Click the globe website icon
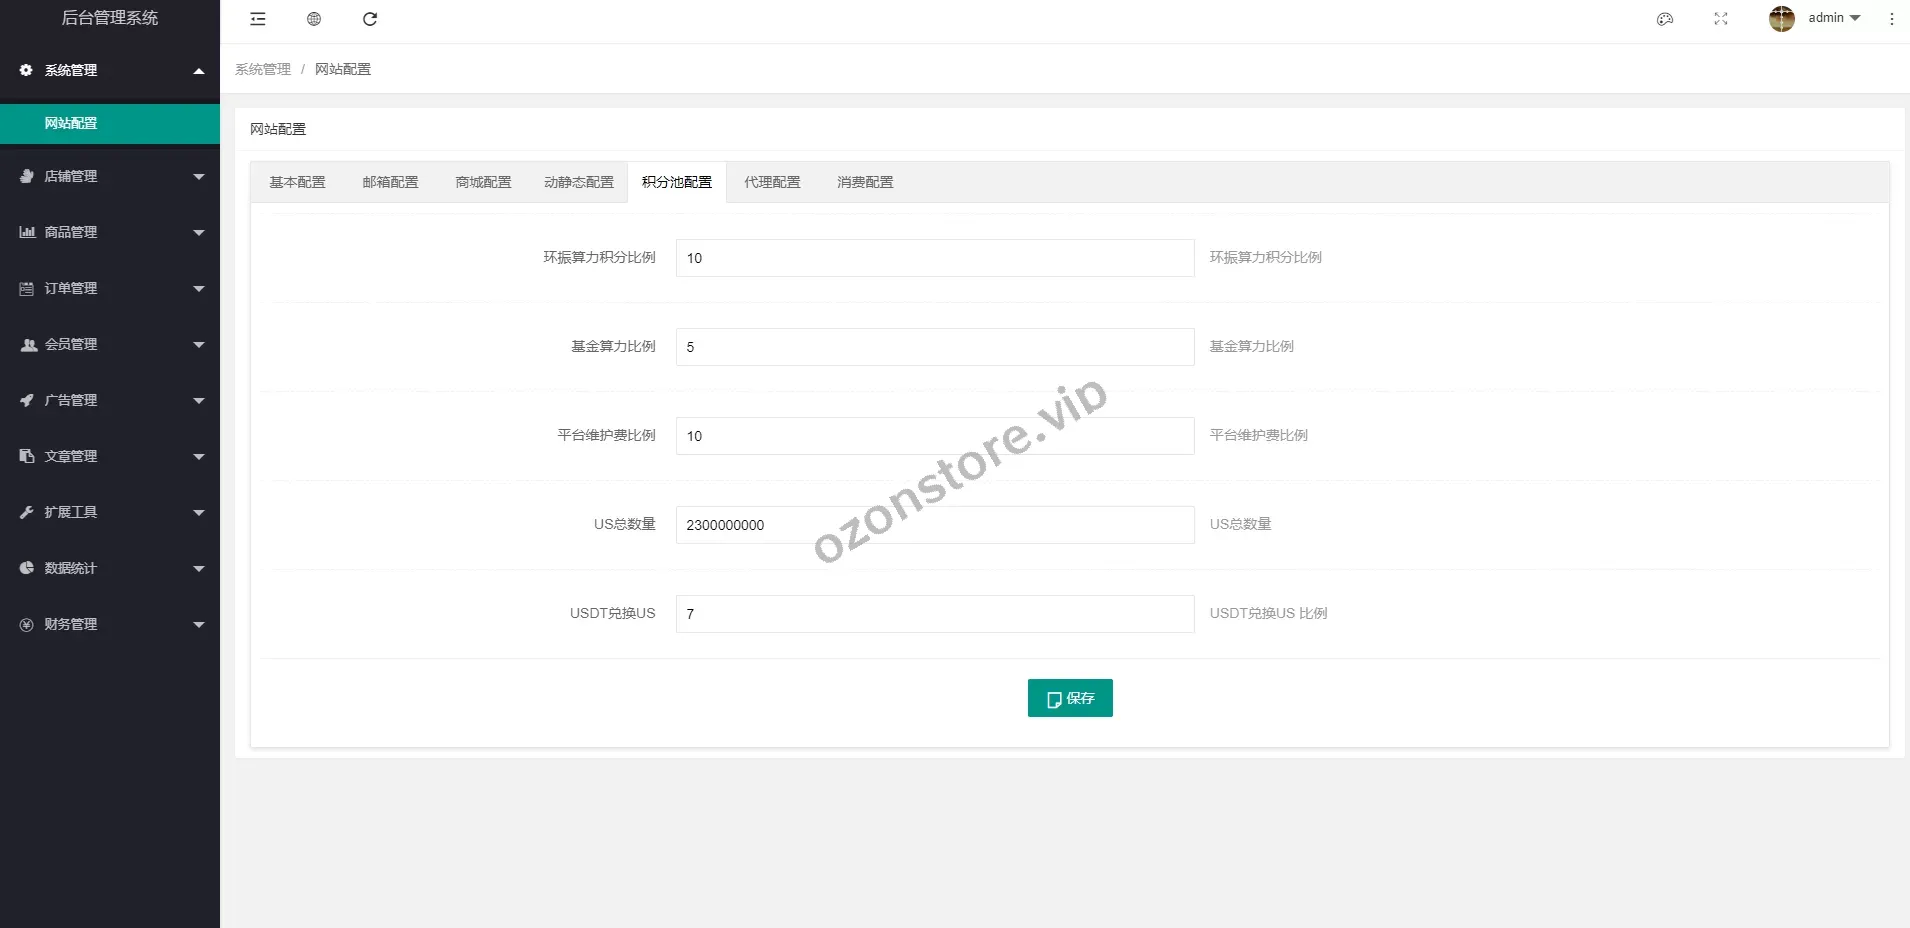 [x=314, y=19]
